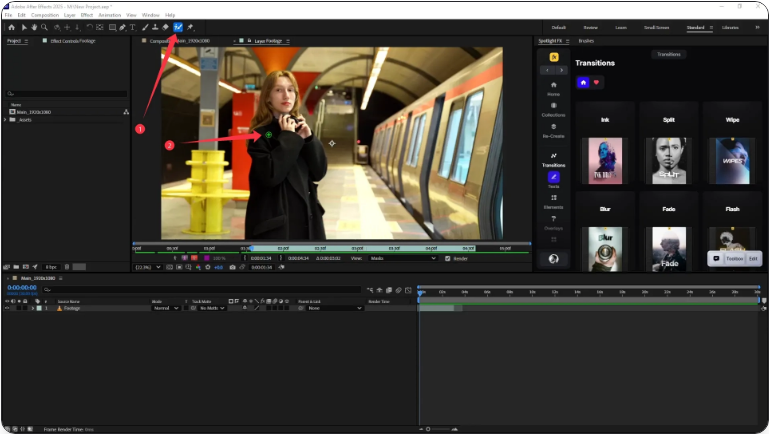Click the timeline zoom slider
Viewport: 769px width, 434px height.
430,428
